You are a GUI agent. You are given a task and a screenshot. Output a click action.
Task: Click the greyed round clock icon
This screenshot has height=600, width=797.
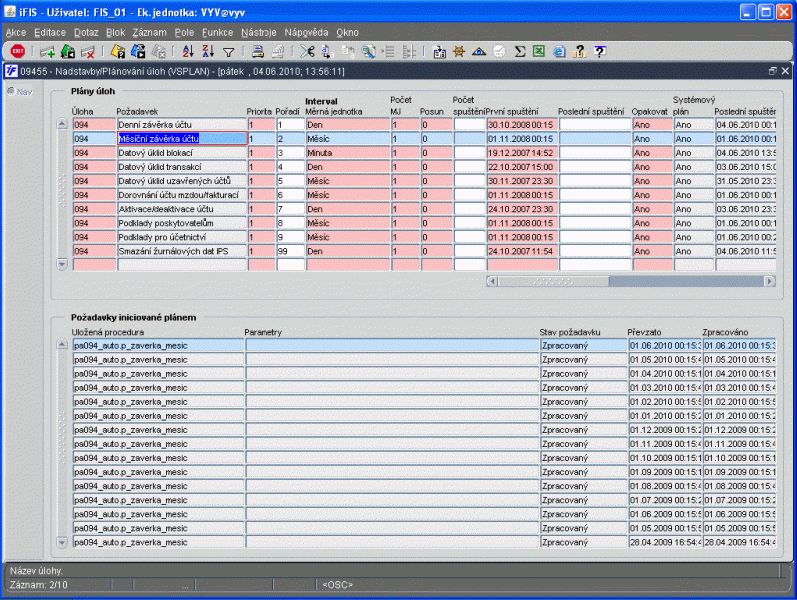click(499, 51)
